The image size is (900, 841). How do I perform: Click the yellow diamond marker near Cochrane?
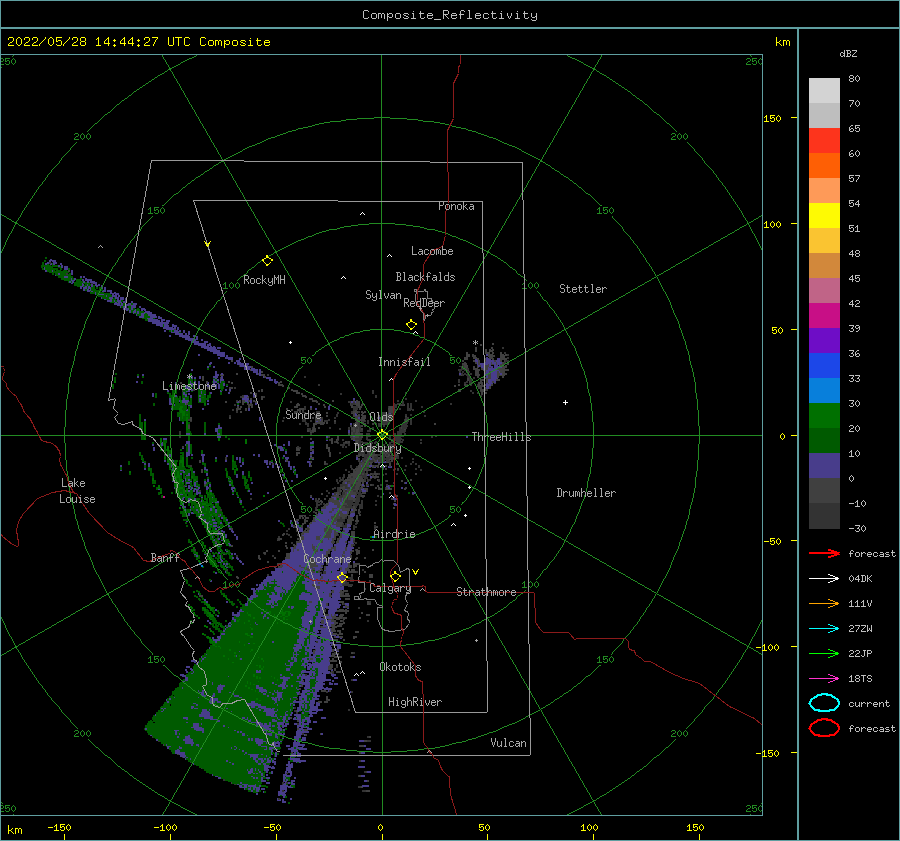click(342, 577)
